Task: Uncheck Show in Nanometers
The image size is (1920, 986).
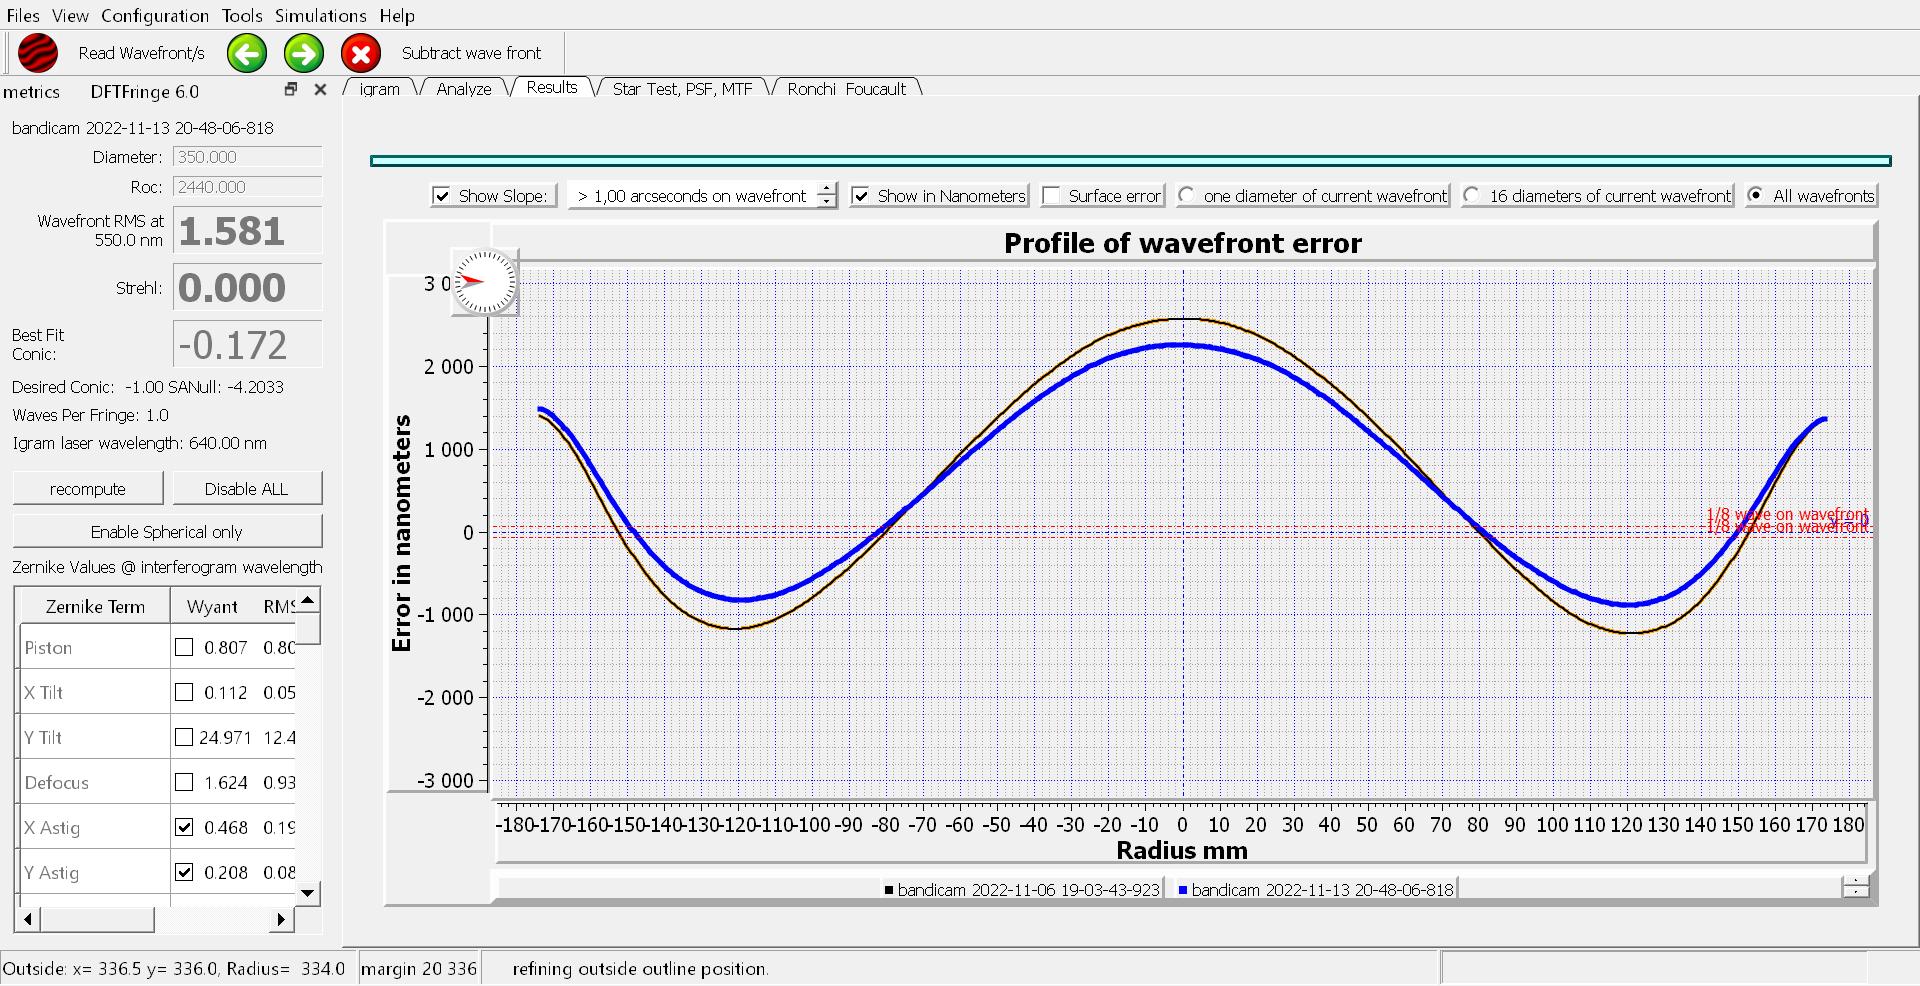Action: (860, 196)
